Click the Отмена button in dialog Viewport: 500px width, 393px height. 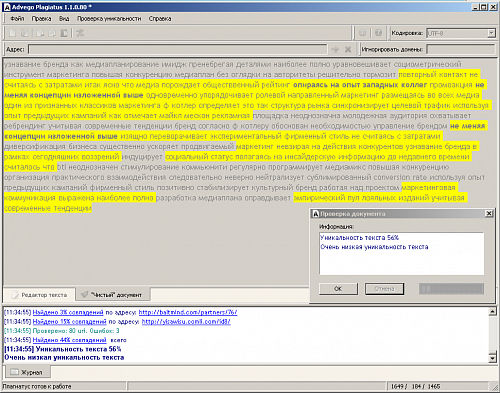coord(384,289)
